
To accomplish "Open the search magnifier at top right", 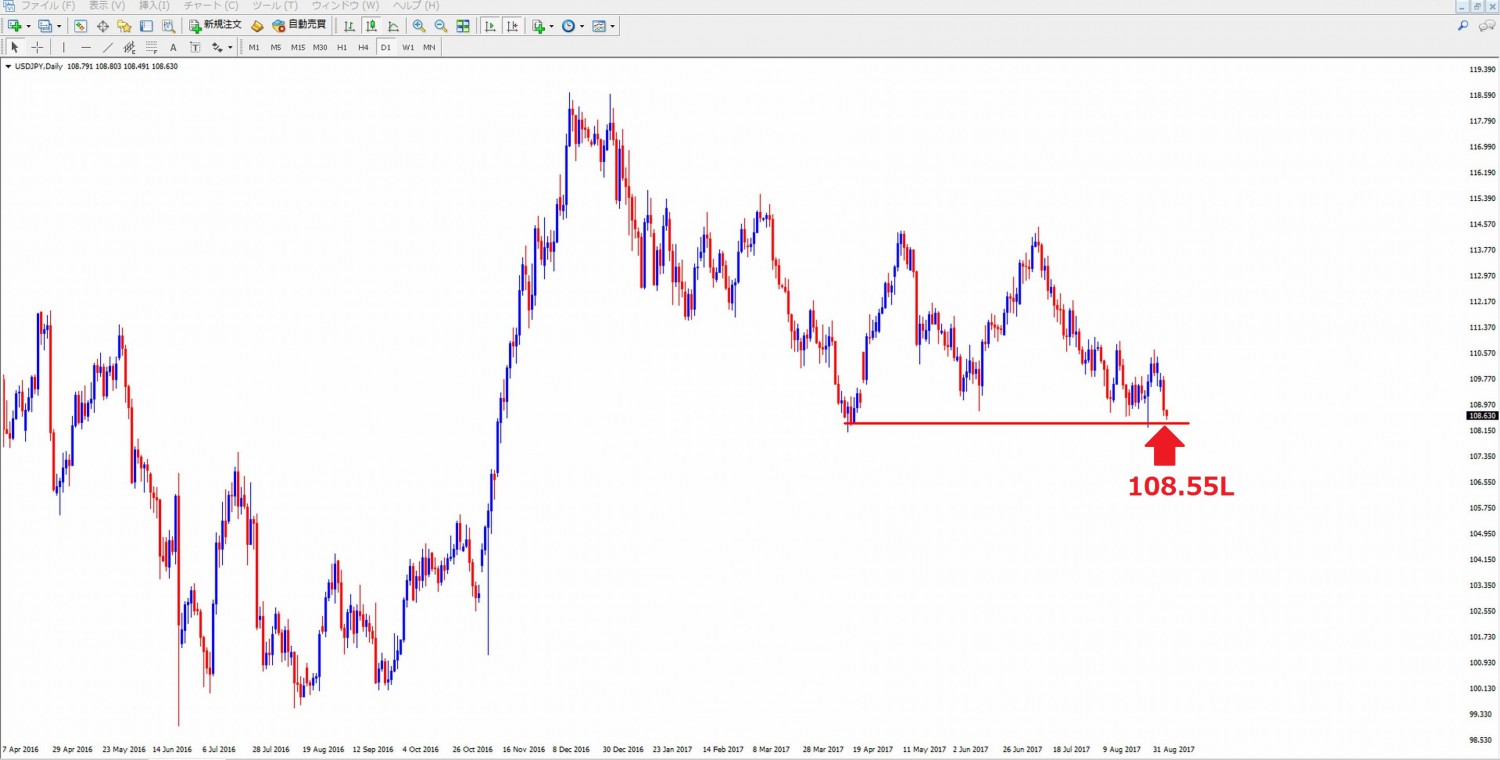I will [x=1463, y=26].
